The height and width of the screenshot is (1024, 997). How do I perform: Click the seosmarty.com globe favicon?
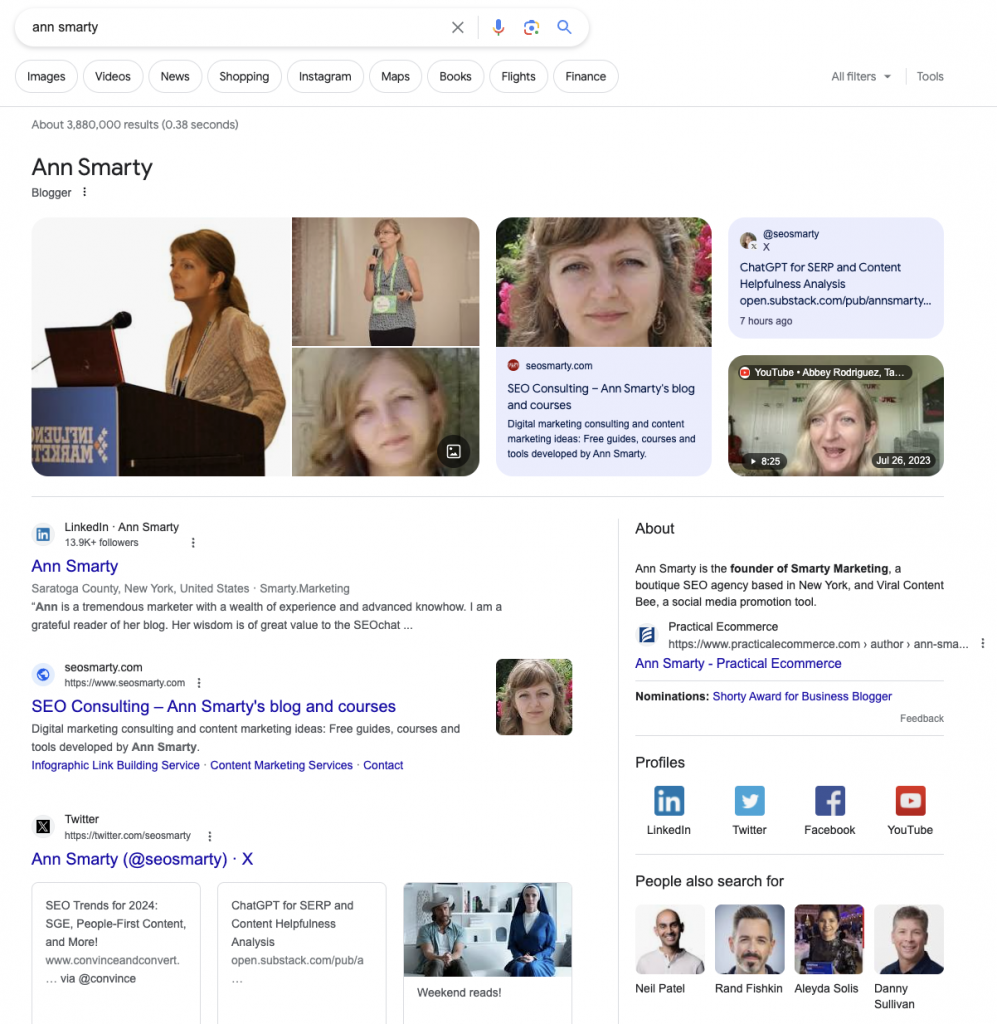click(x=43, y=674)
